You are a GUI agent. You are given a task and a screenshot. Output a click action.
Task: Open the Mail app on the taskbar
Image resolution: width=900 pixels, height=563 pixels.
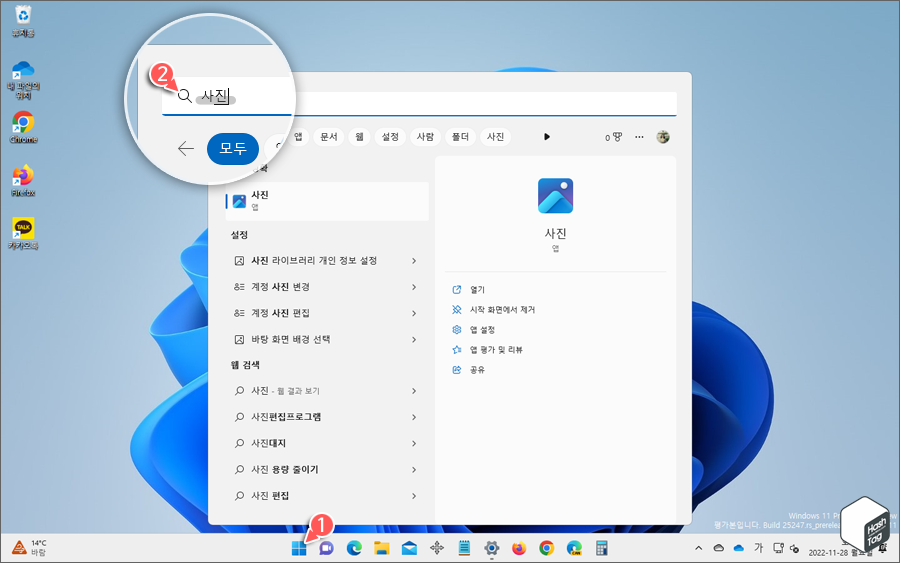click(x=409, y=549)
